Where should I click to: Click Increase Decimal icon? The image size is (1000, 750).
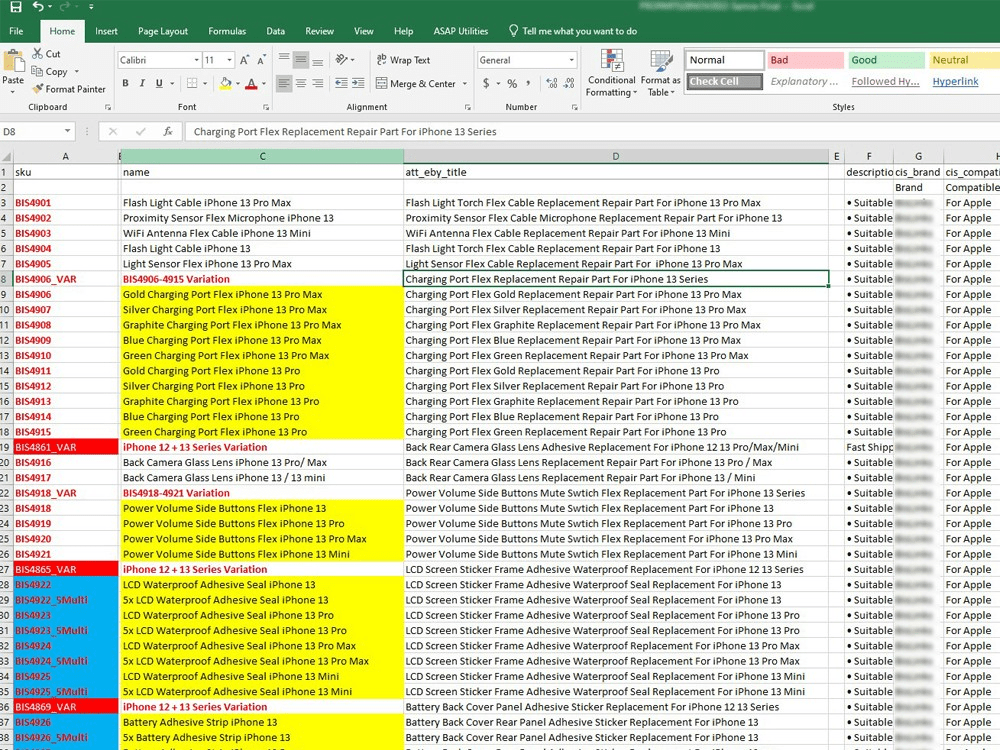pyautogui.click(x=552, y=84)
